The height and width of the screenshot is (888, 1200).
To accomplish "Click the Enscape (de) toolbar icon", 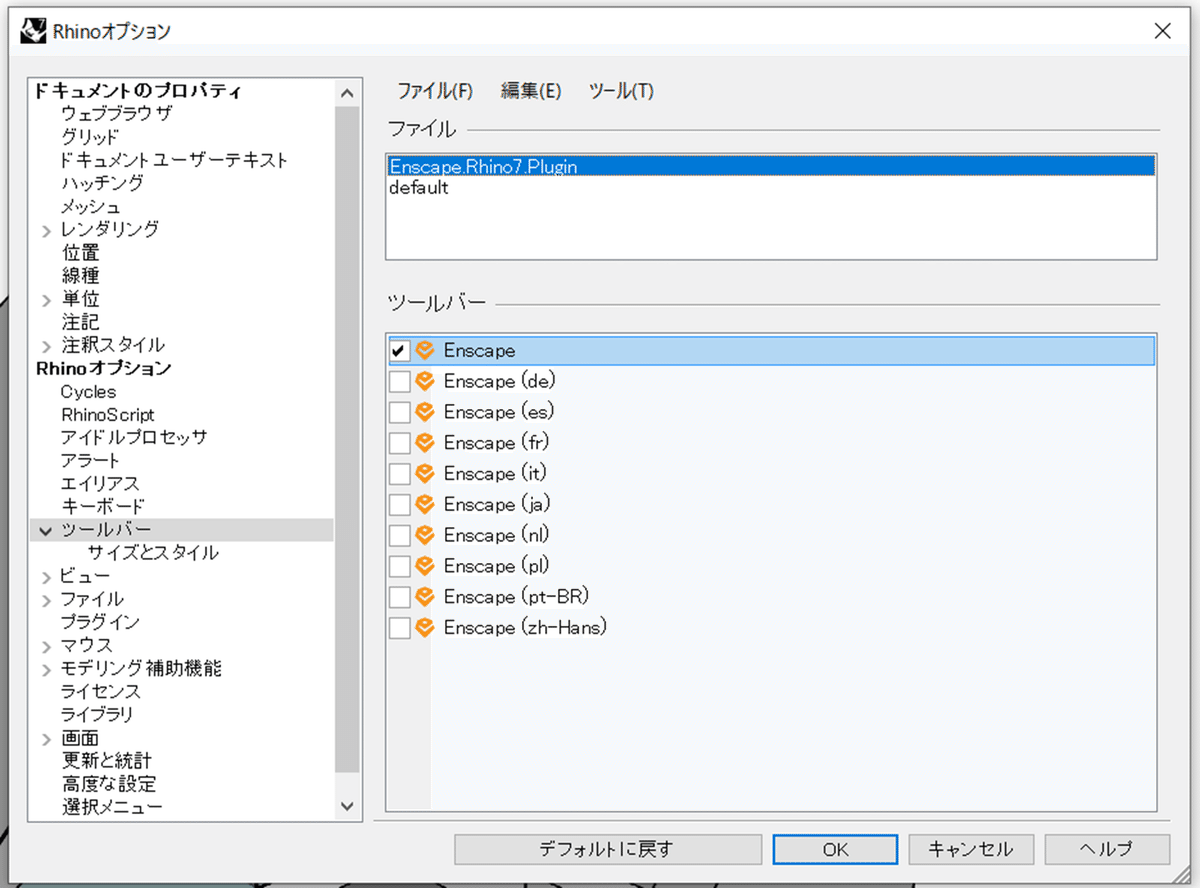I will point(425,381).
